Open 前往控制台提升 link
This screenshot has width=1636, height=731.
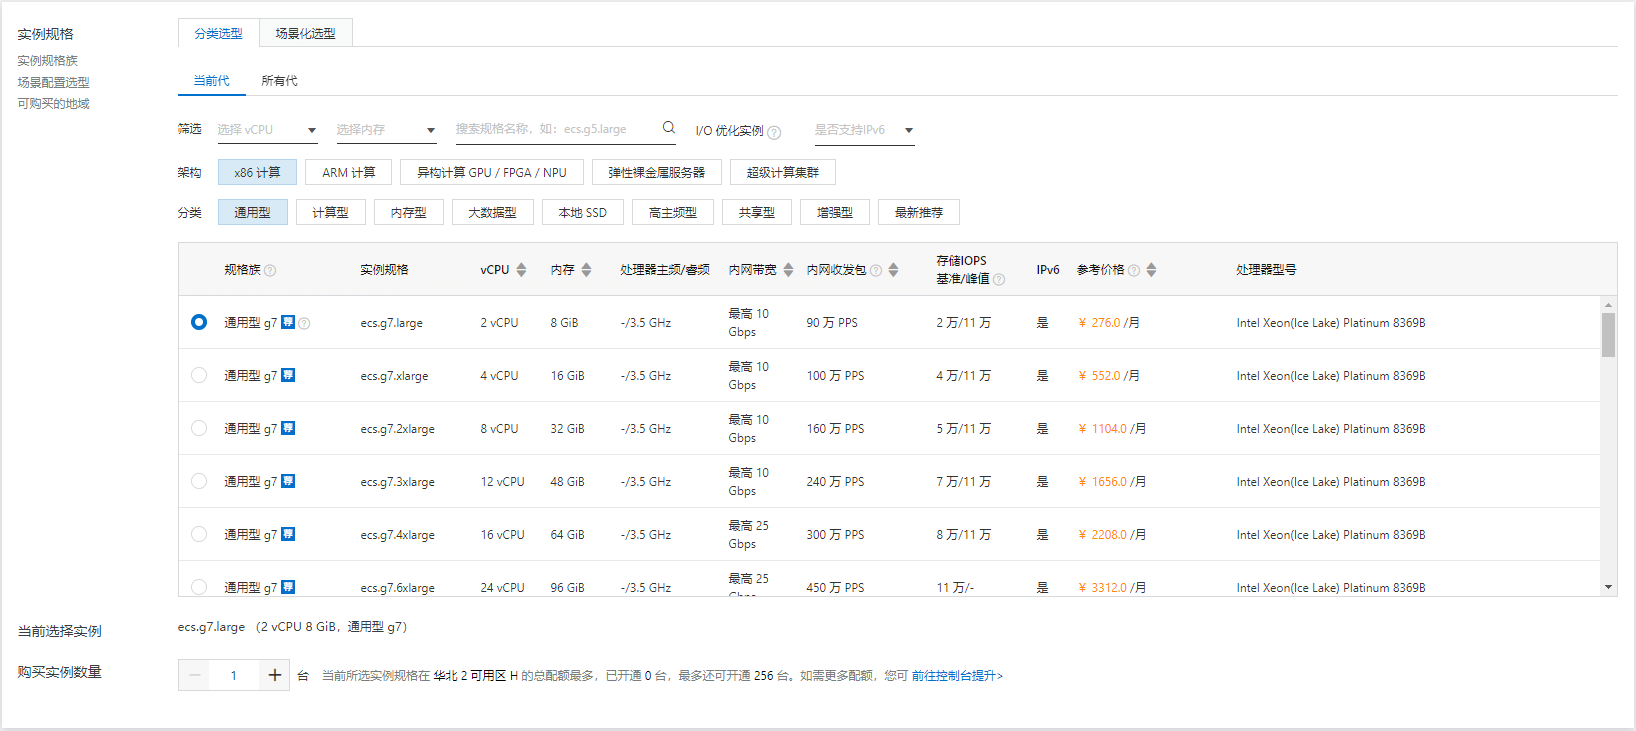coord(957,676)
